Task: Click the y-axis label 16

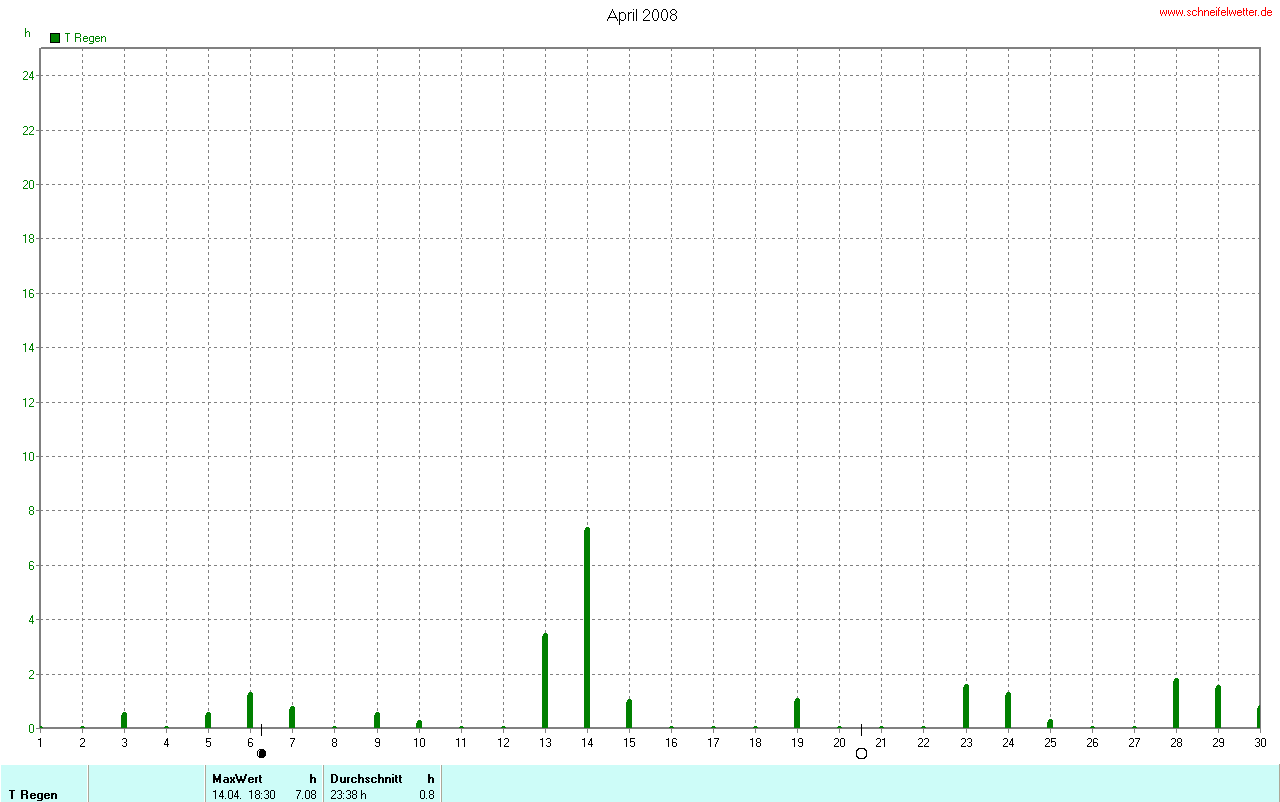Action: pyautogui.click(x=29, y=293)
